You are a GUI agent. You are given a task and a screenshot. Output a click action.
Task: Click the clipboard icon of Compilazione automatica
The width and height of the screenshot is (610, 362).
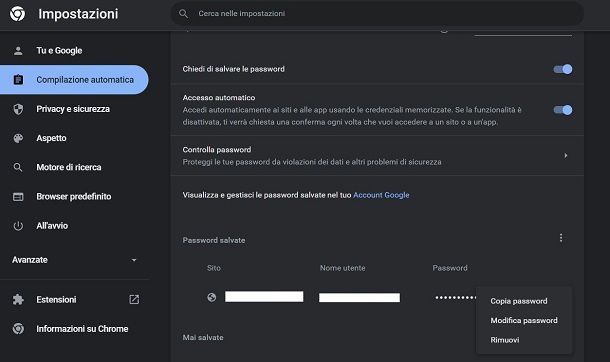(x=18, y=80)
